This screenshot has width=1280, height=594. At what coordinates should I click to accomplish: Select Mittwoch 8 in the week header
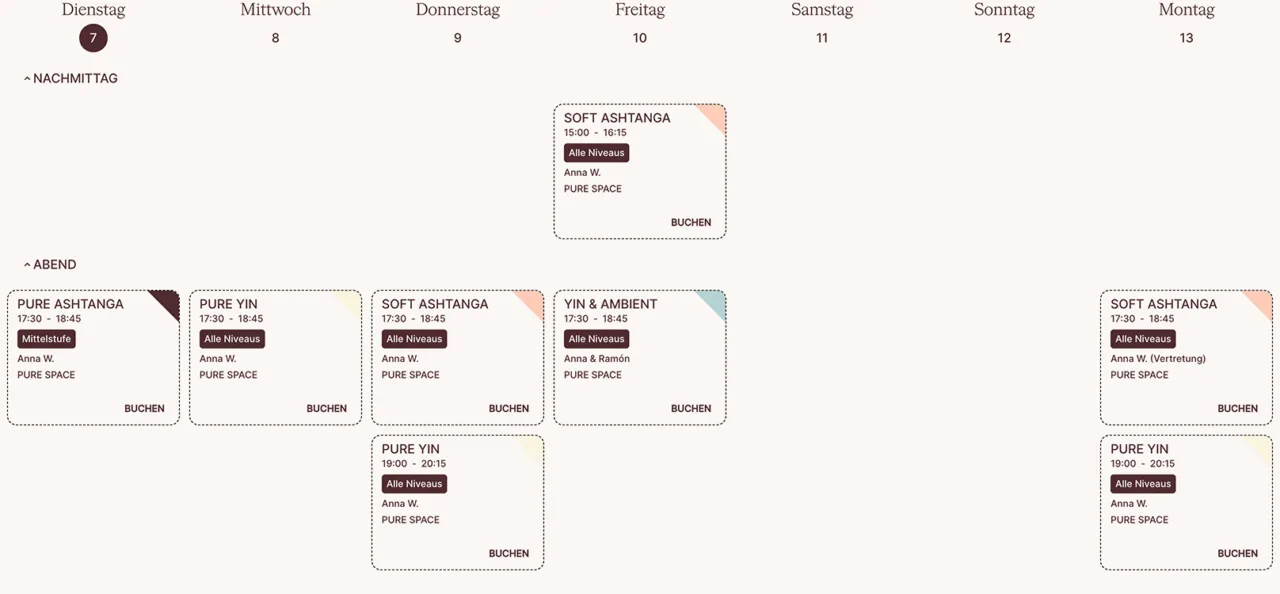[x=275, y=38]
